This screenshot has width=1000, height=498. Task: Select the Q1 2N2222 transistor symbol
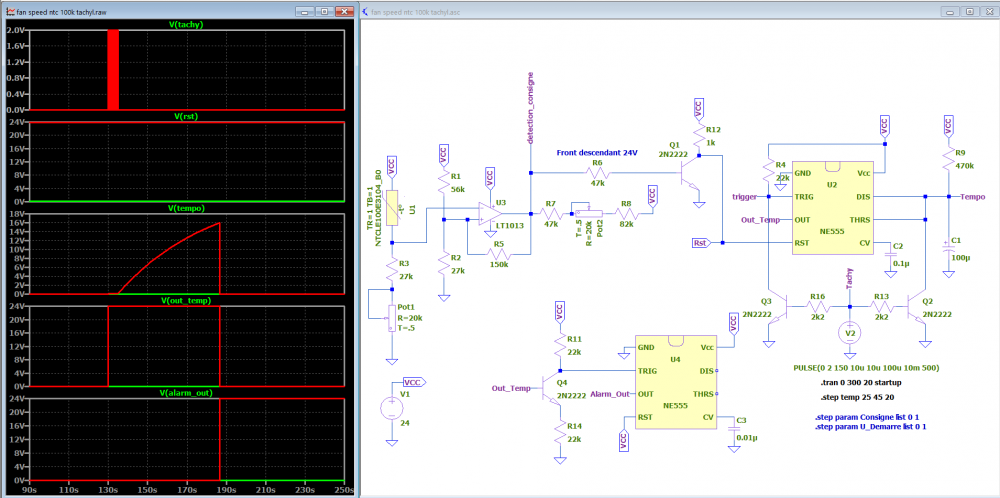click(x=688, y=173)
